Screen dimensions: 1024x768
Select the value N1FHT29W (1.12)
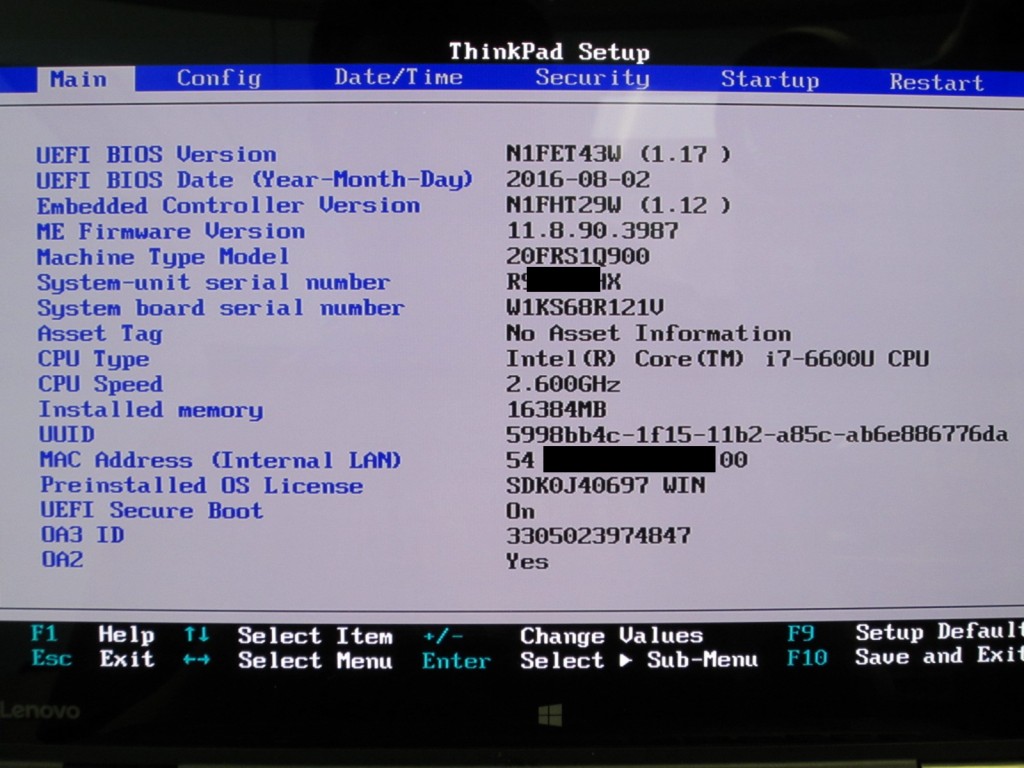(618, 206)
